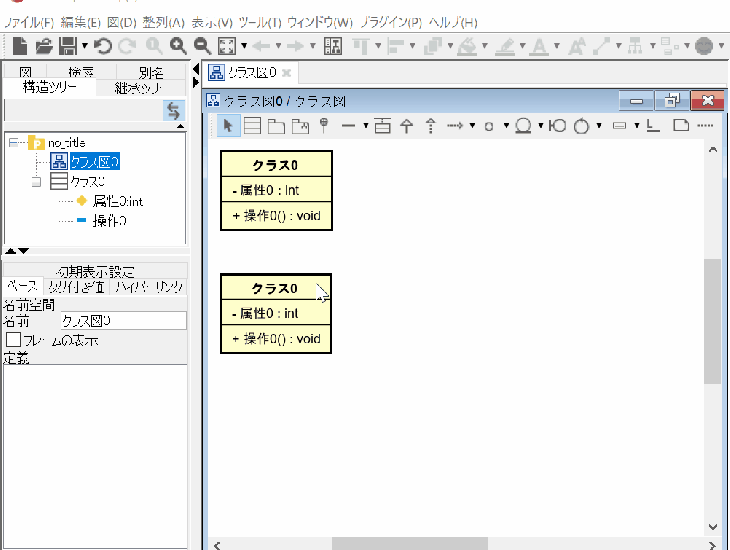Open the ツール(T) menu

click(260, 22)
